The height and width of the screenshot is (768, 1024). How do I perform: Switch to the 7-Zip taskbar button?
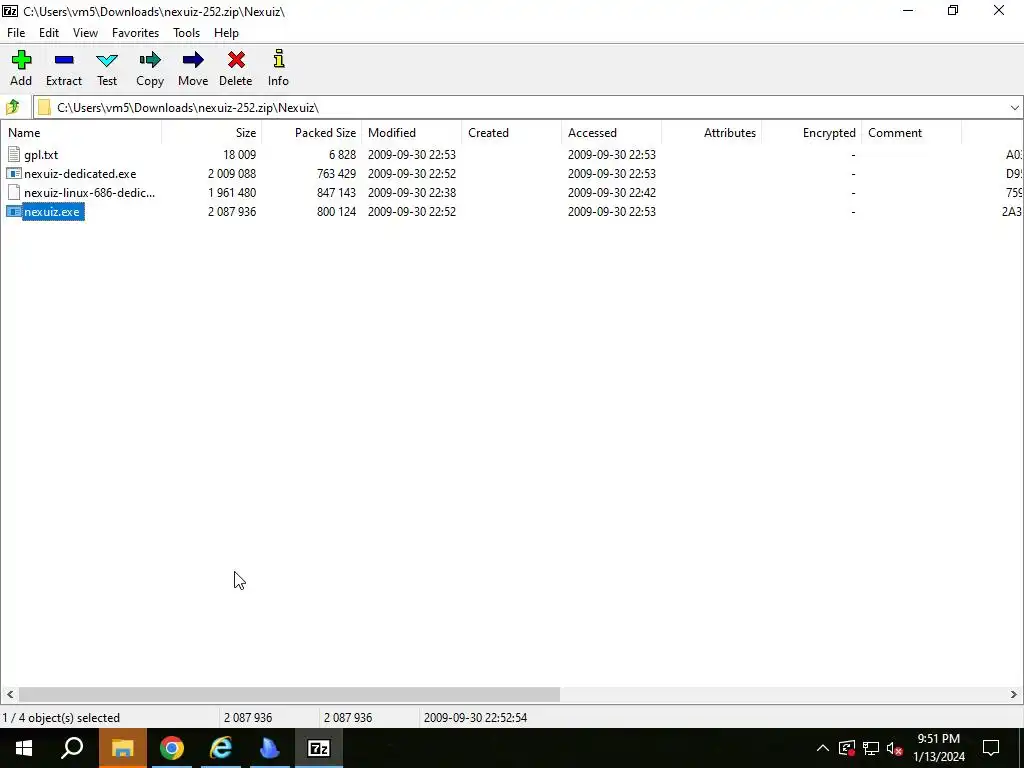point(319,748)
